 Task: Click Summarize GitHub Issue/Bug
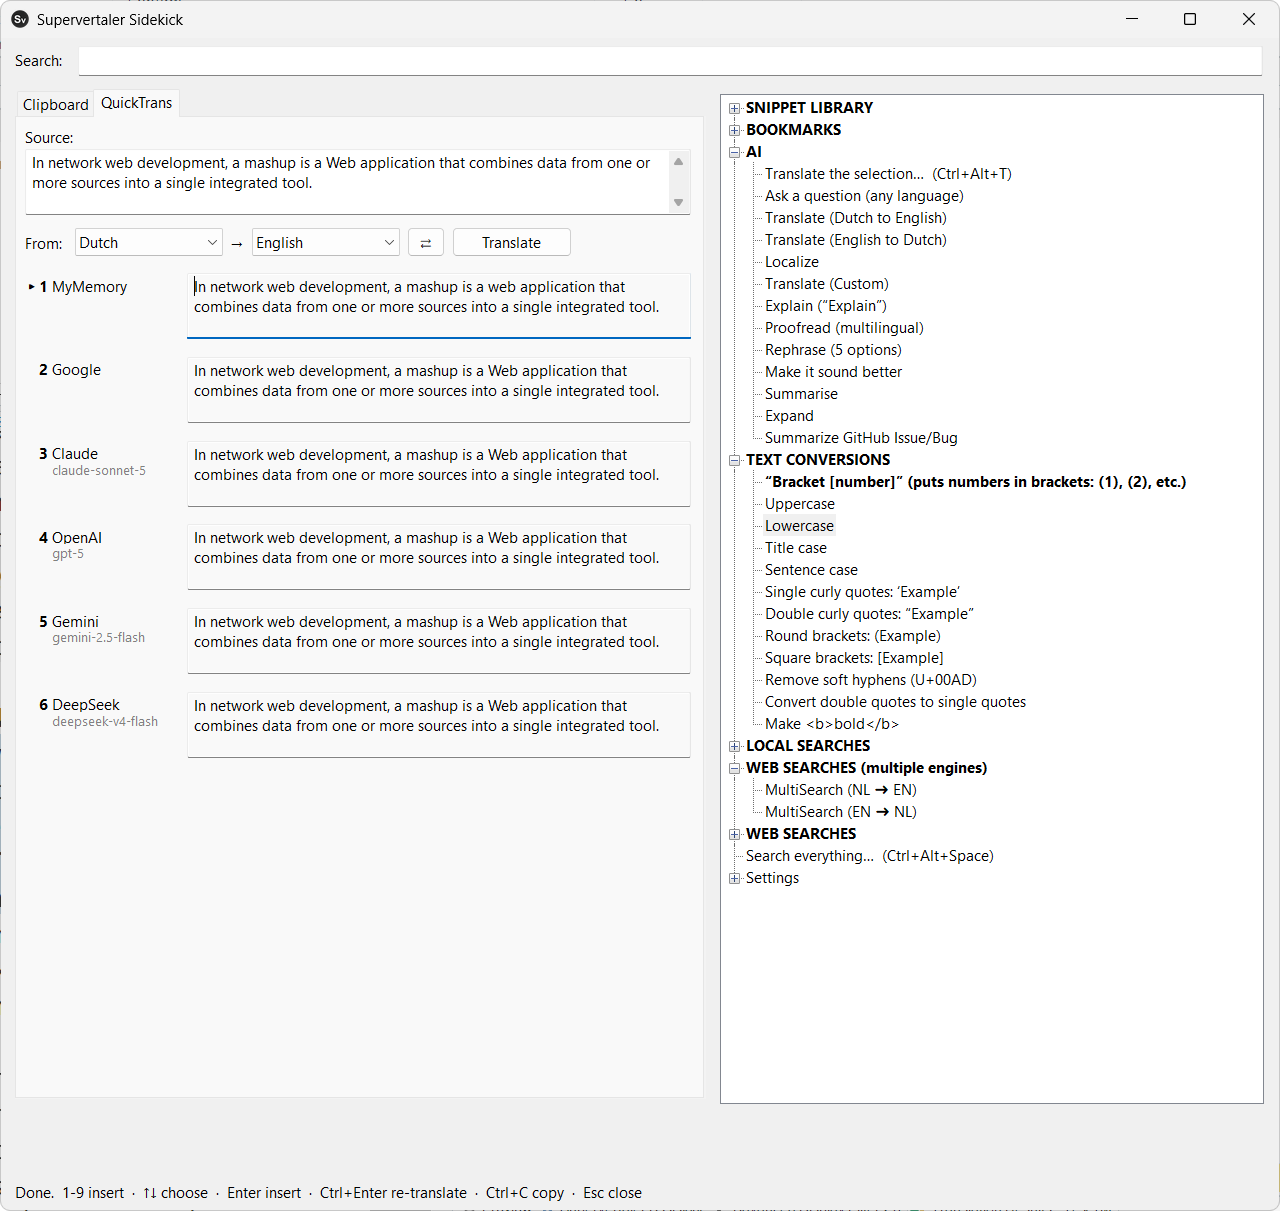coord(861,438)
